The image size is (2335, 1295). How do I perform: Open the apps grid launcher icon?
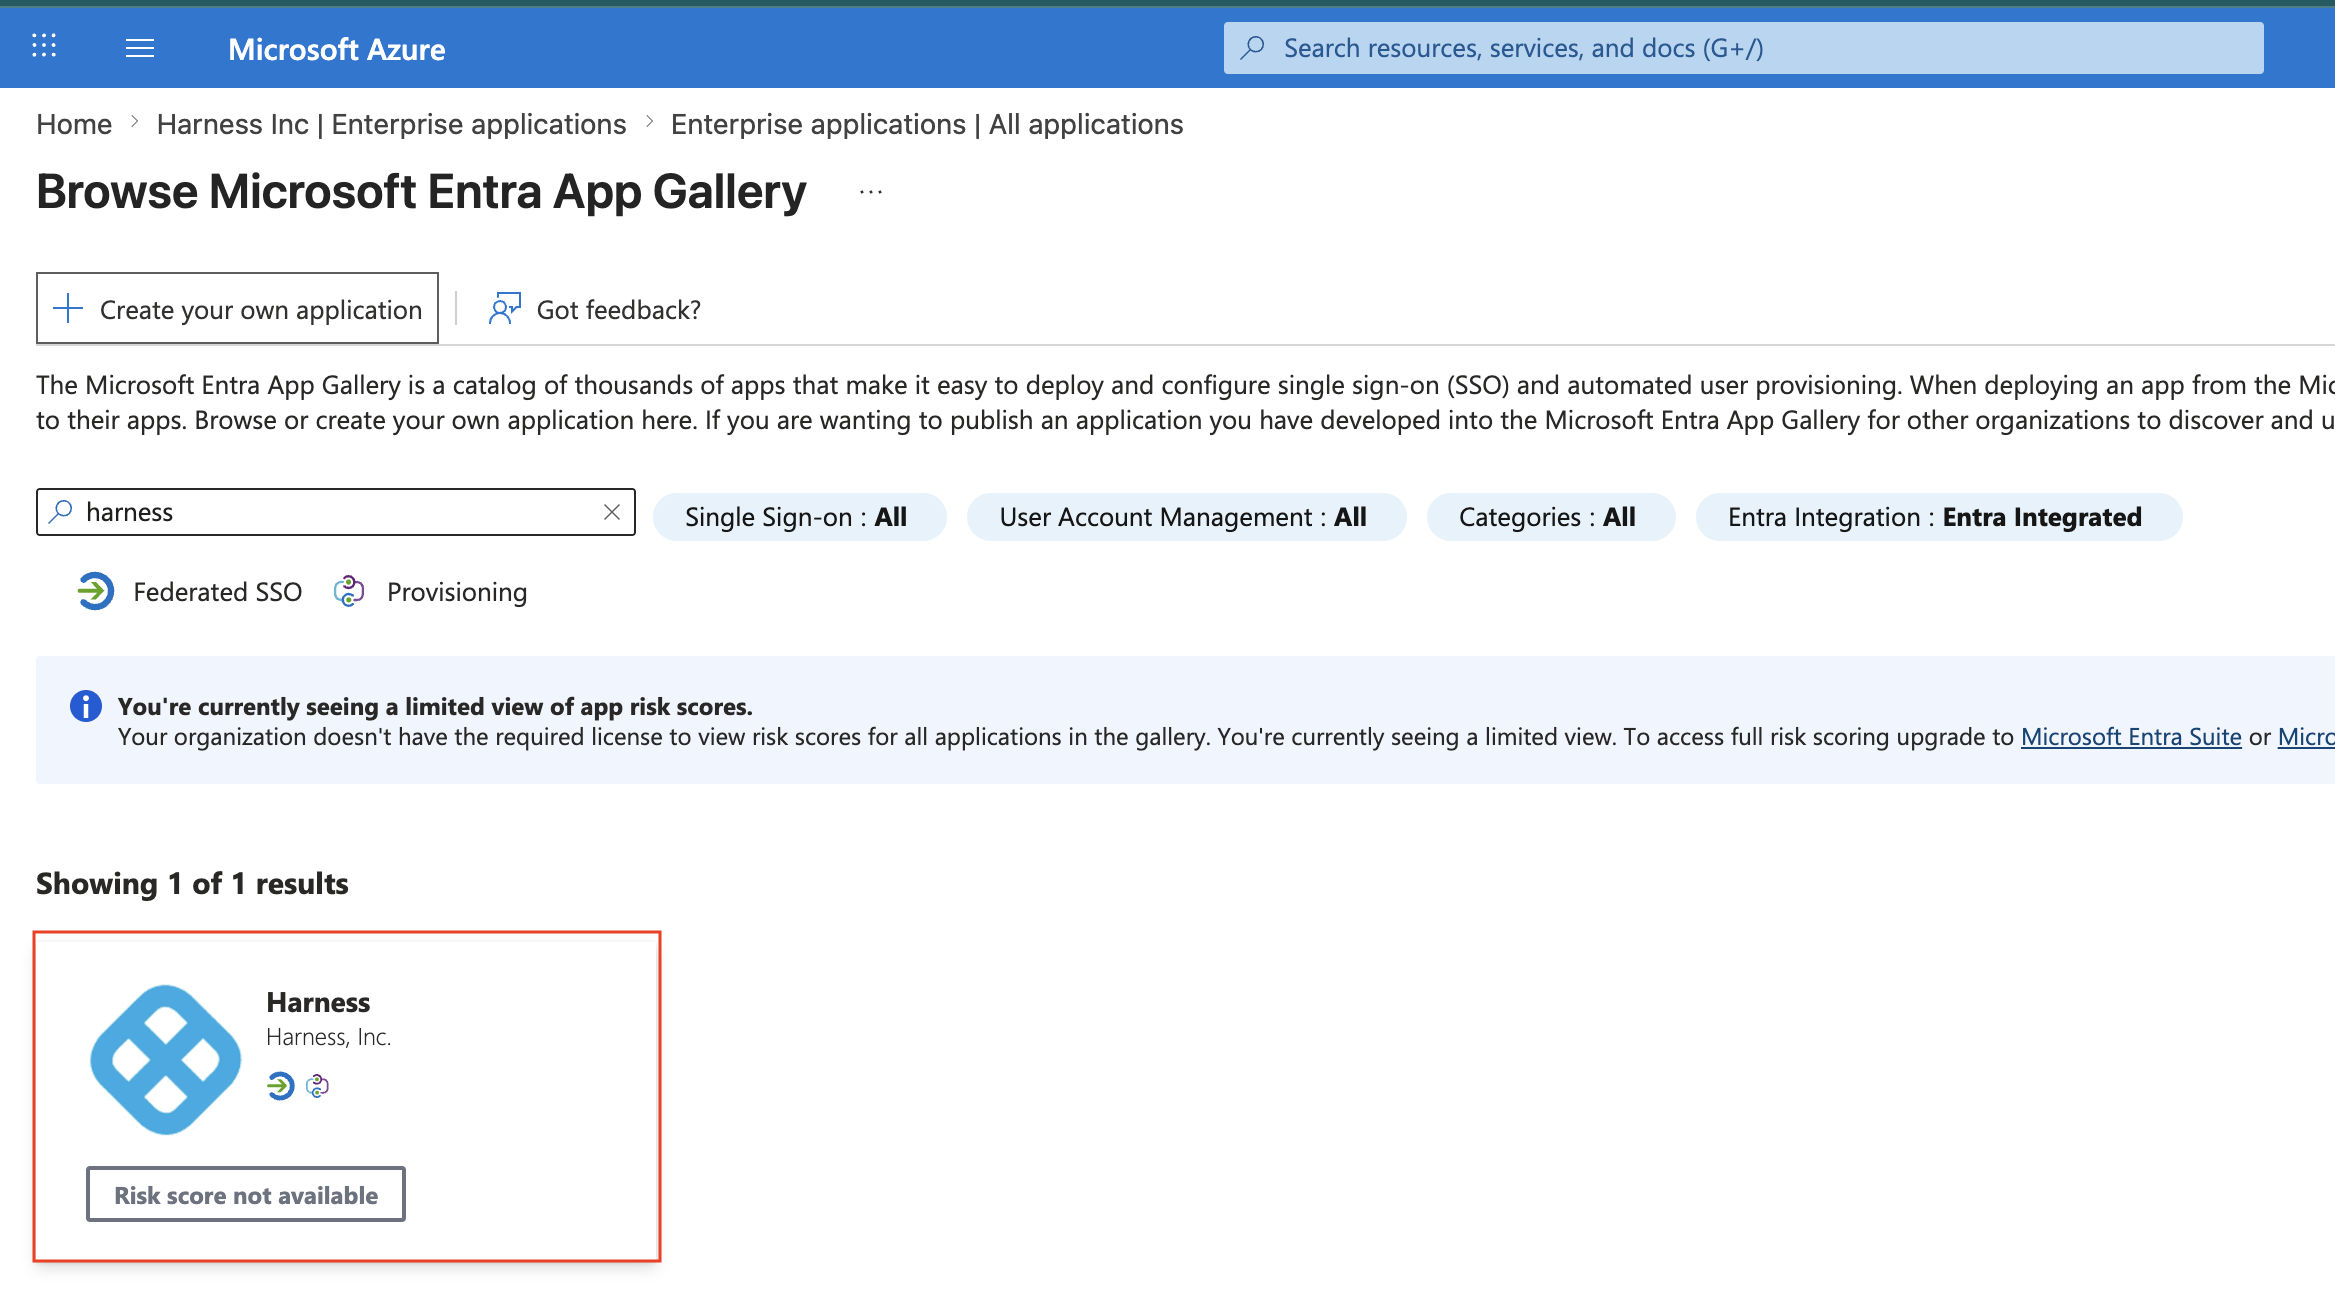(44, 46)
